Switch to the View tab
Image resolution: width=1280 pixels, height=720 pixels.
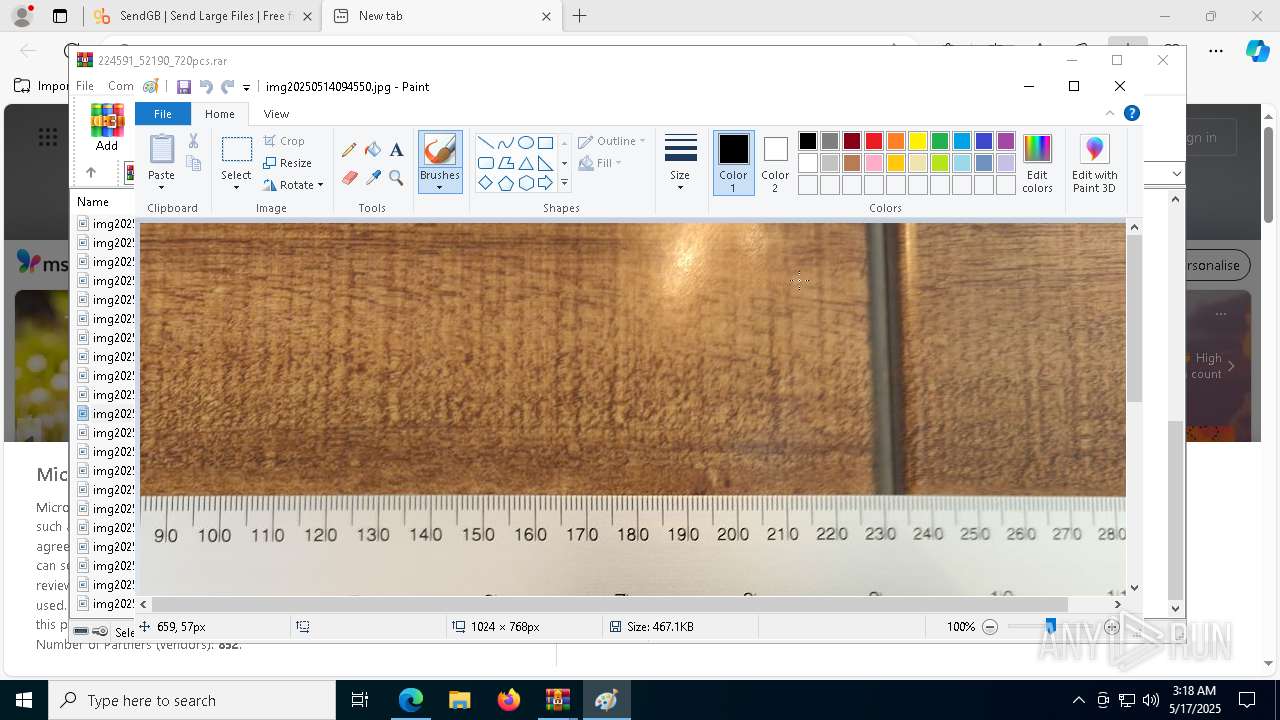click(276, 114)
